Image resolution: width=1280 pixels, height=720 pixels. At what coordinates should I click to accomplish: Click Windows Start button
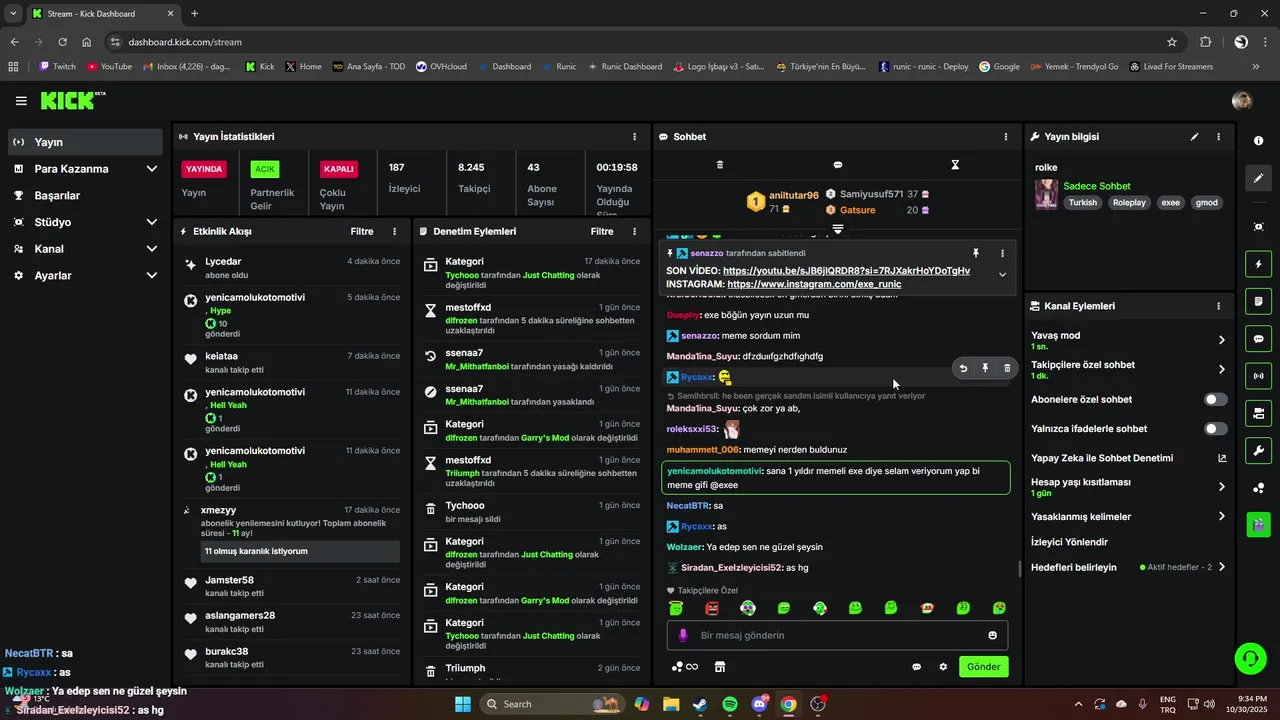click(463, 704)
